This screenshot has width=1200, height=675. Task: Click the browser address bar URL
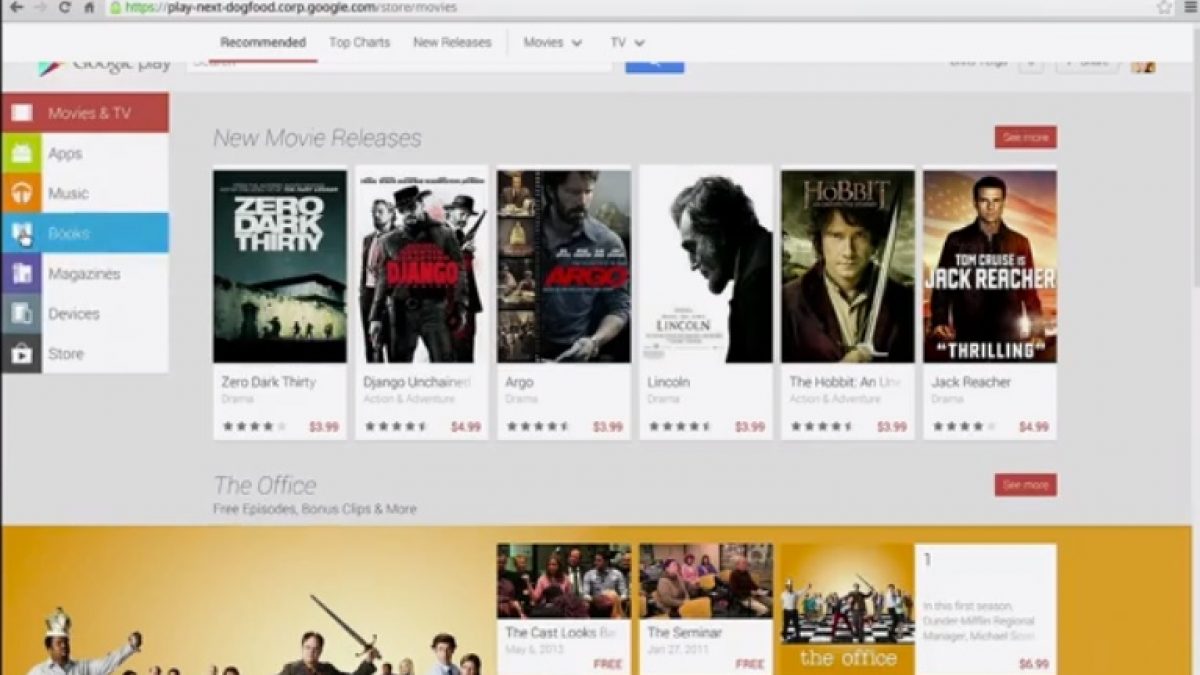point(291,7)
